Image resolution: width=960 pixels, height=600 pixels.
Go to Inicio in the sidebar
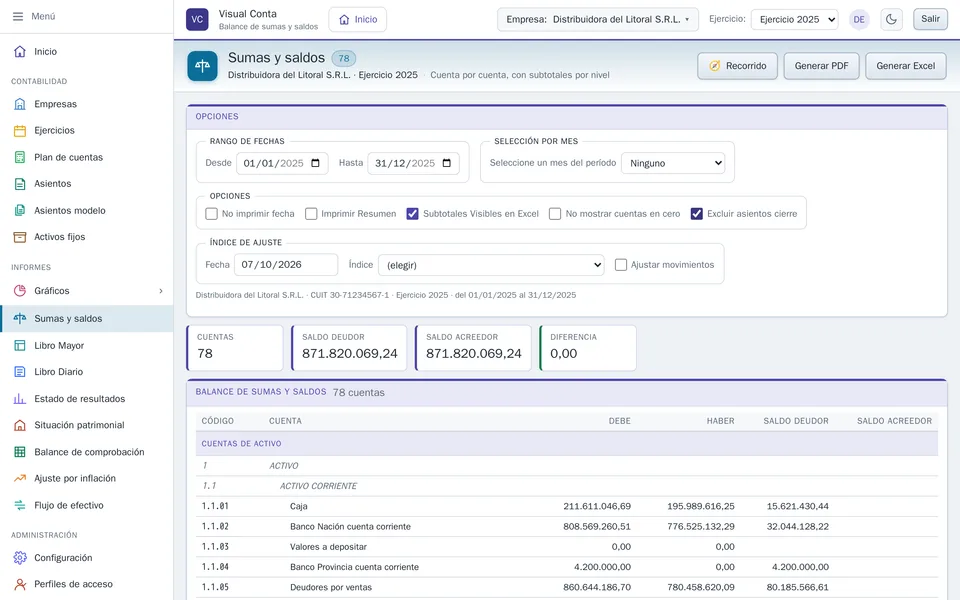[x=87, y=51]
